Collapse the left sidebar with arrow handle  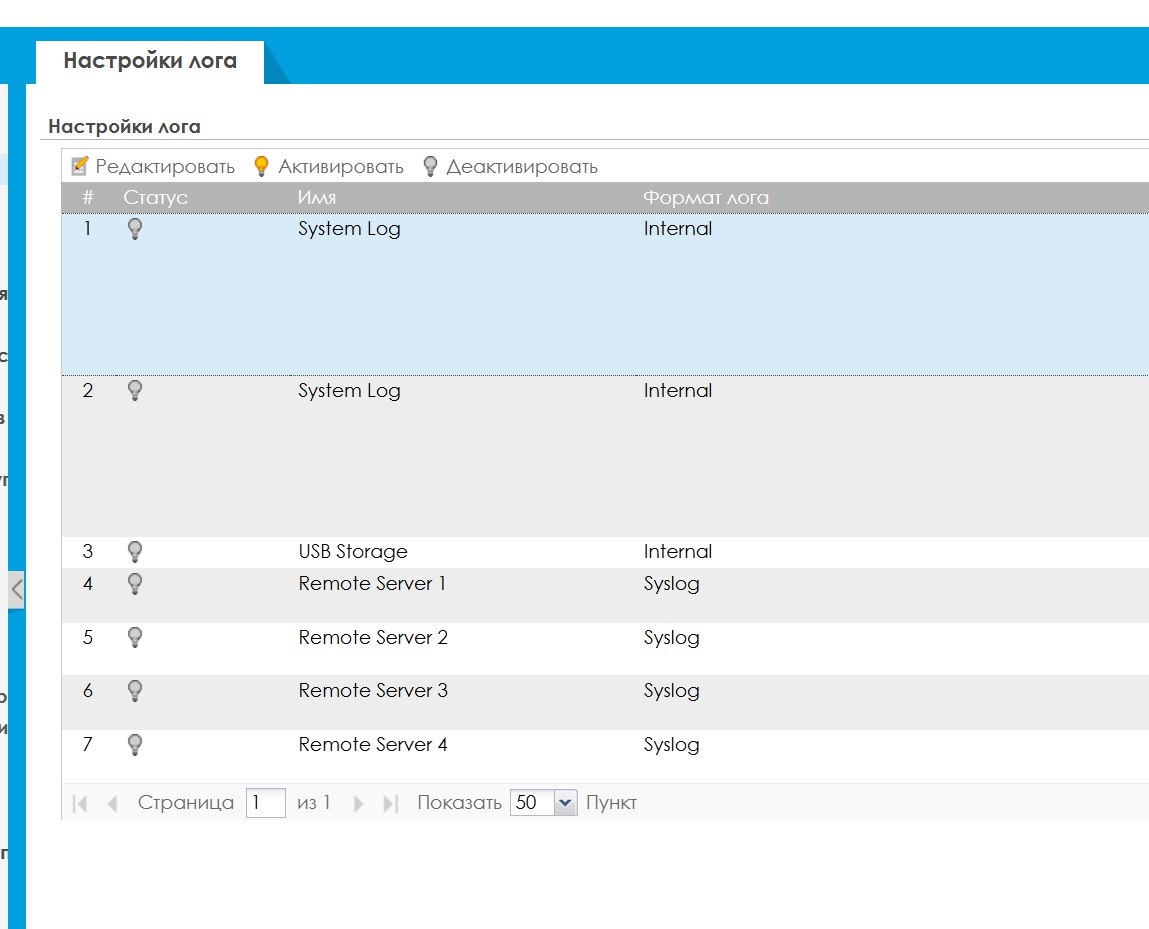[16, 590]
